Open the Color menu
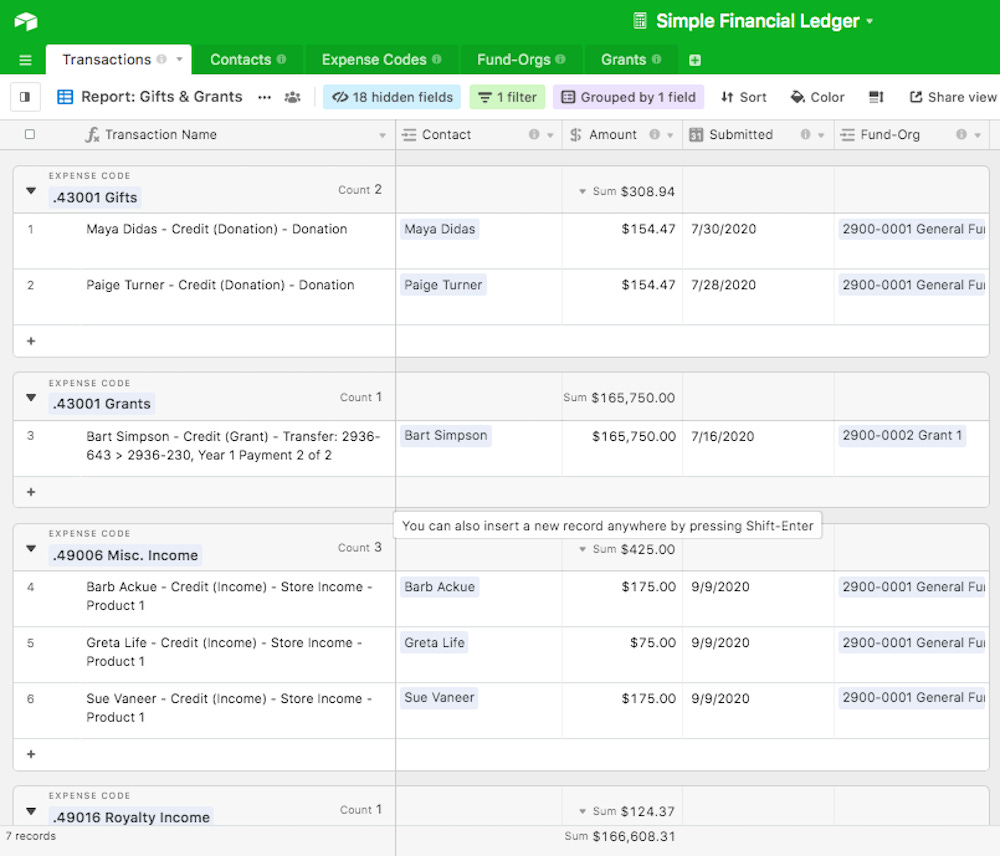Image resolution: width=1000 pixels, height=856 pixels. (818, 97)
